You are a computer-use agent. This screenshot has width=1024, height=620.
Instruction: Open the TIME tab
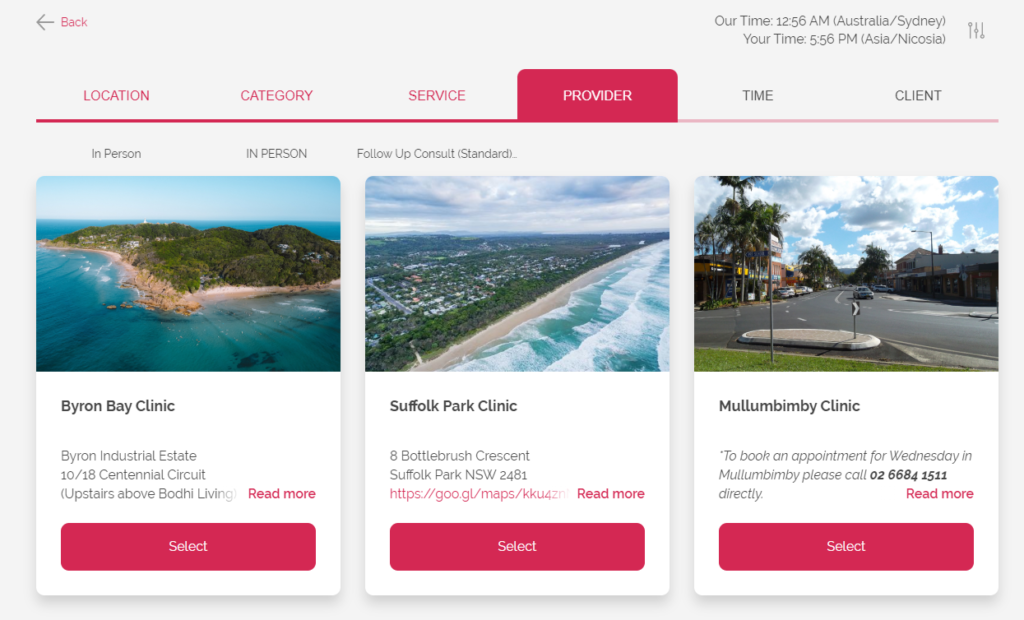pos(758,95)
